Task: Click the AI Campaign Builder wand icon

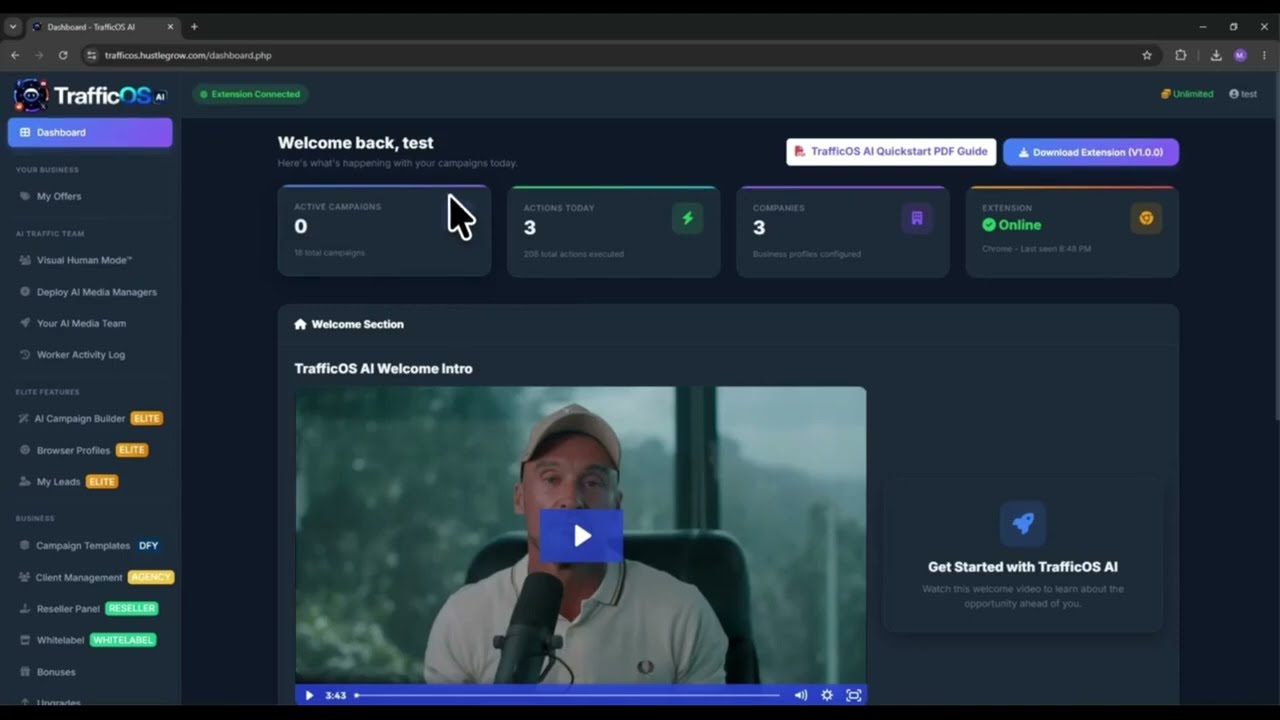Action: pyautogui.click(x=25, y=418)
